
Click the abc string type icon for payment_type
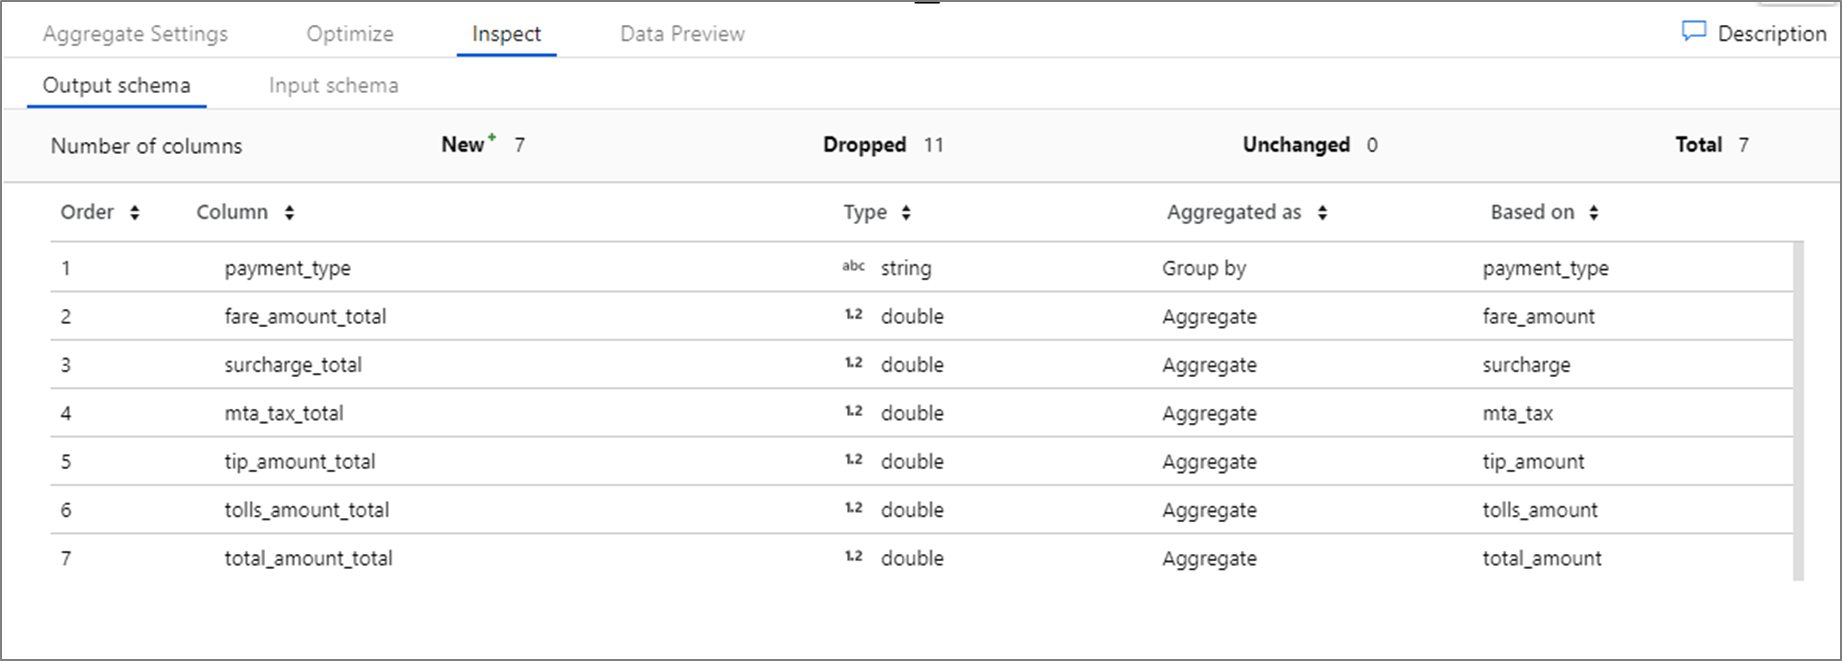855,267
